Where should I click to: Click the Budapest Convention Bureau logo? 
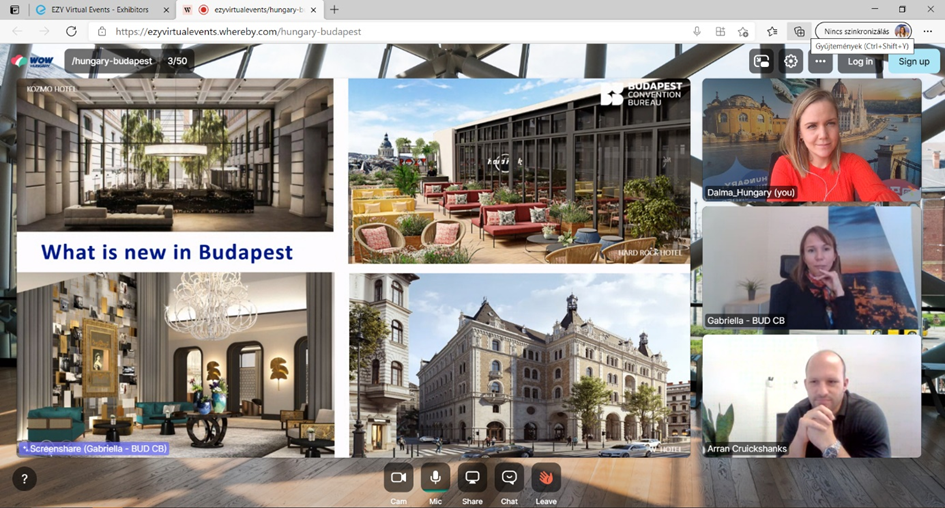(641, 94)
